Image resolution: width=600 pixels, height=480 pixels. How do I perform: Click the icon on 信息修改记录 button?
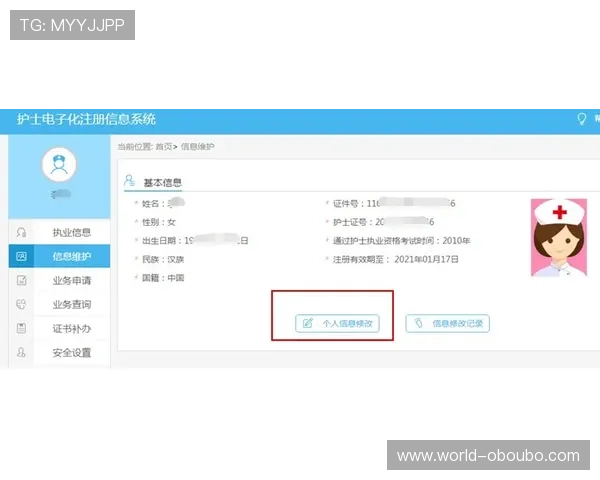point(419,323)
